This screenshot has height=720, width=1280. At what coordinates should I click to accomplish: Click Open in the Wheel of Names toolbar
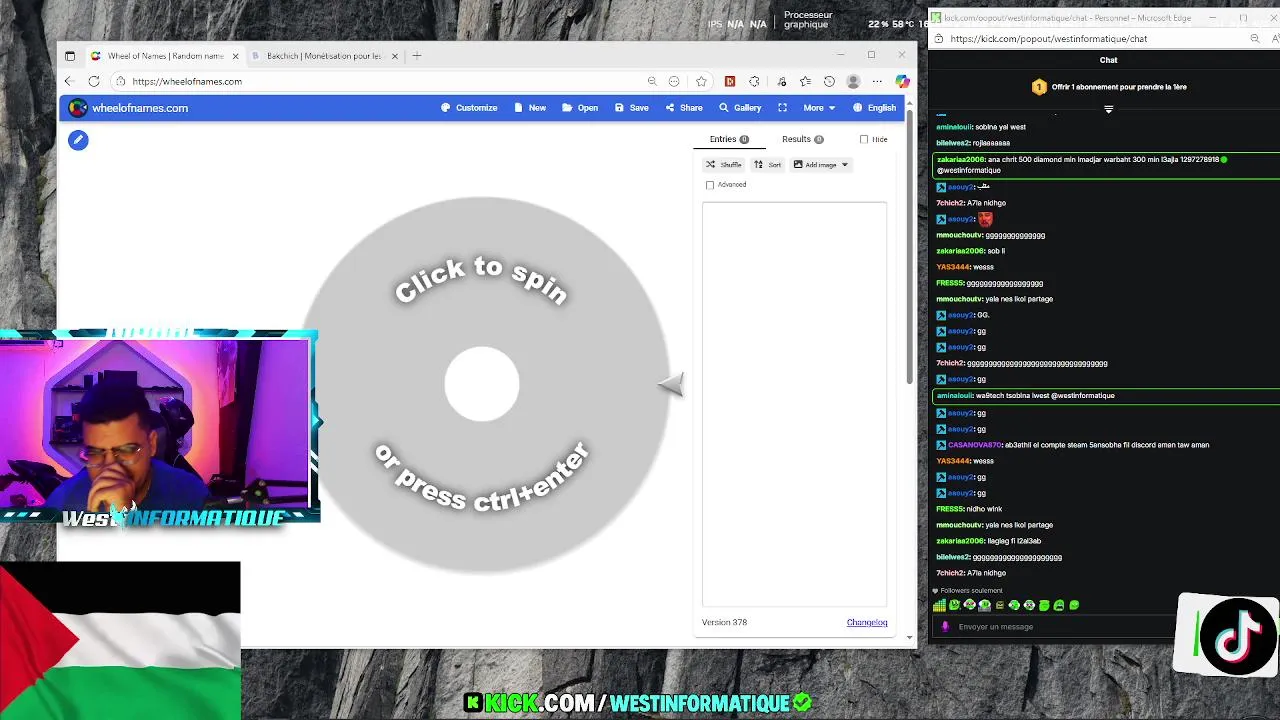coord(580,108)
